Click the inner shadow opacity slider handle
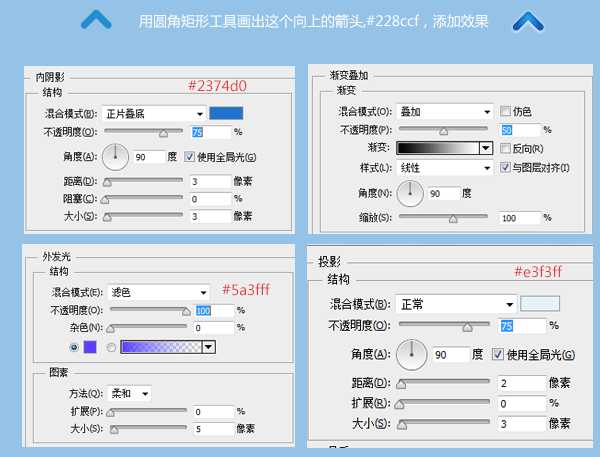 click(x=163, y=133)
